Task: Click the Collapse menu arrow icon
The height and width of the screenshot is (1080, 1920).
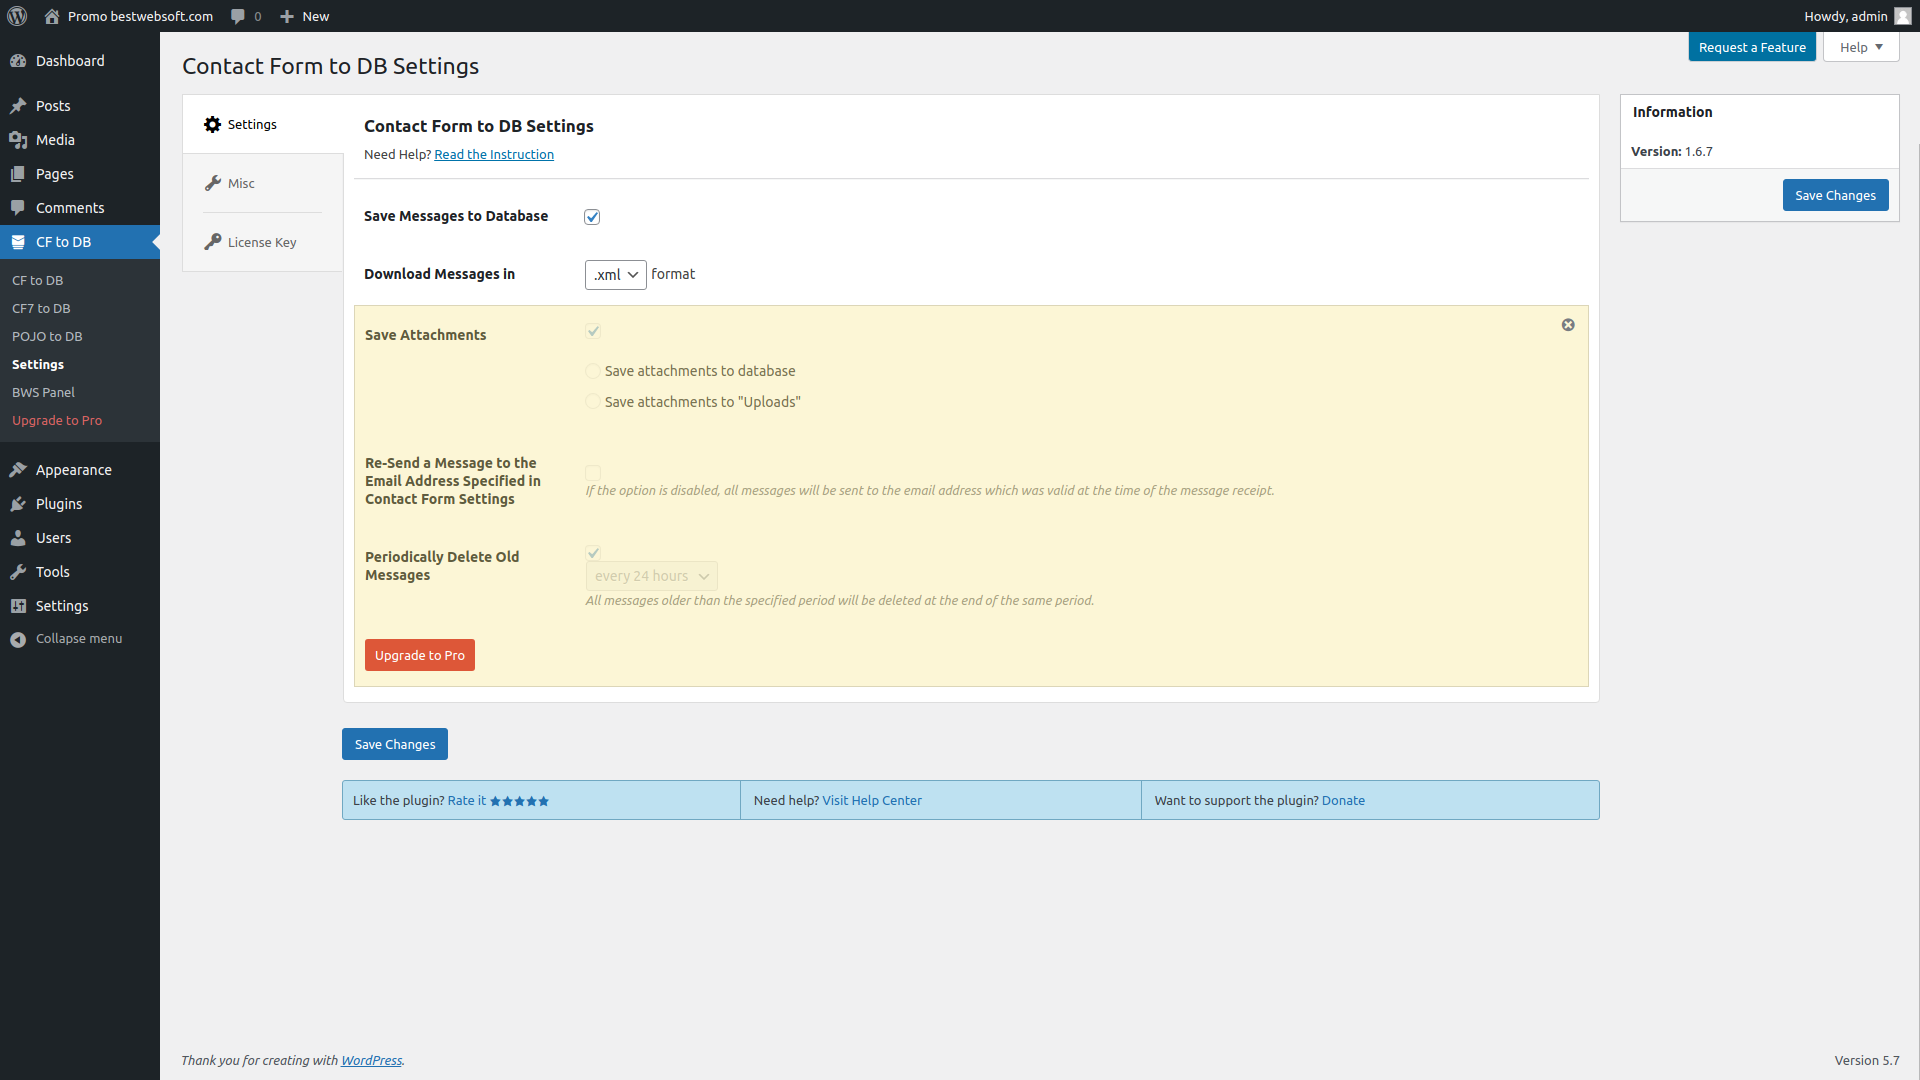Action: click(18, 639)
